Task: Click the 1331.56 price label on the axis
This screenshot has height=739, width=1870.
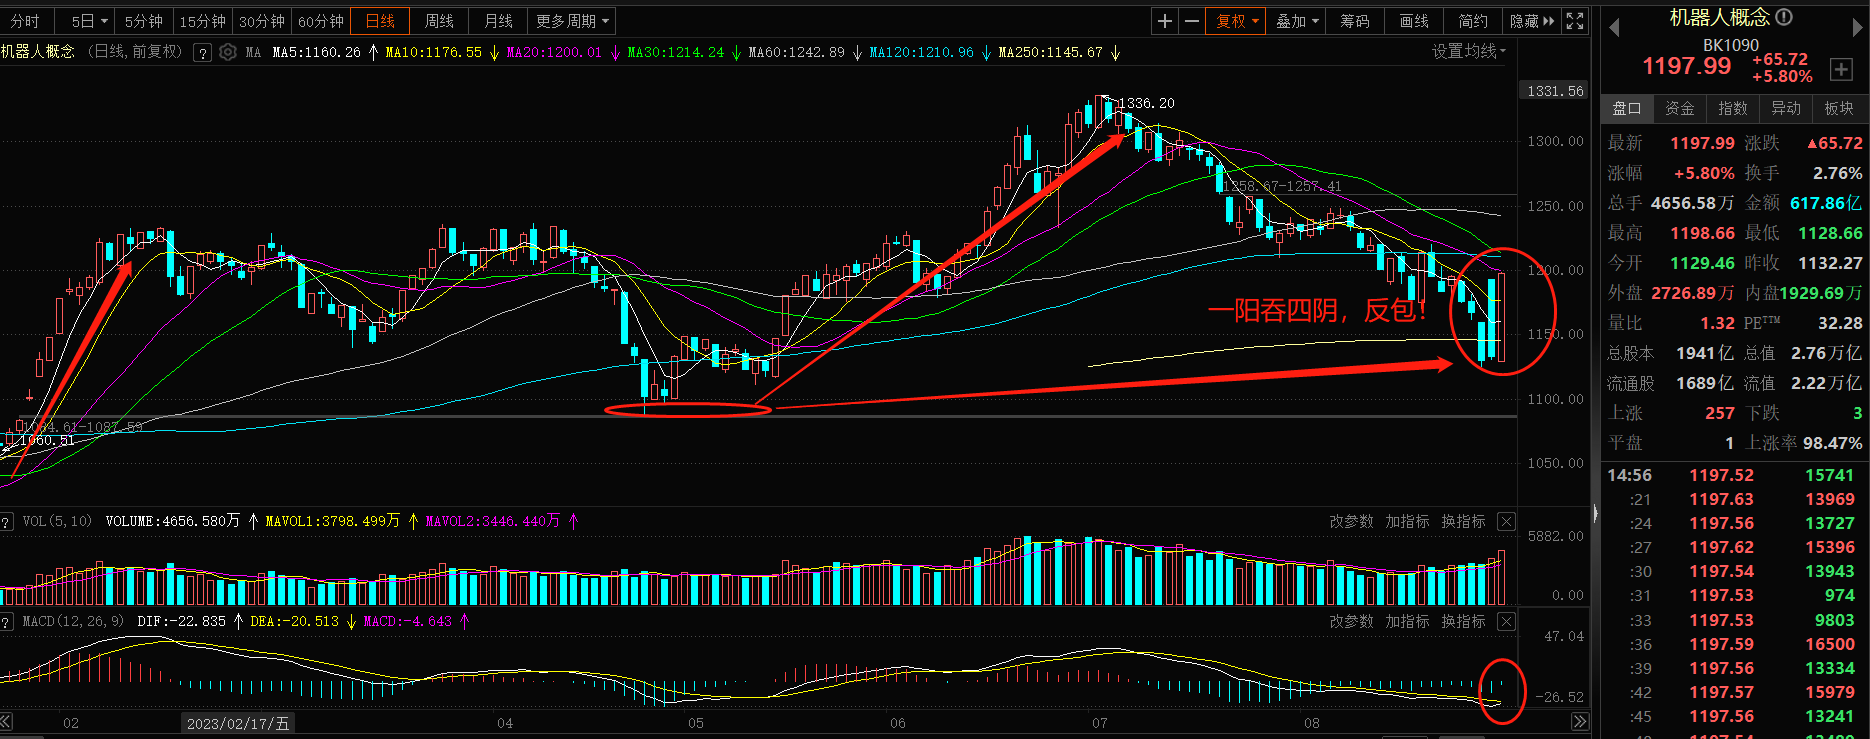Action: pos(1555,91)
